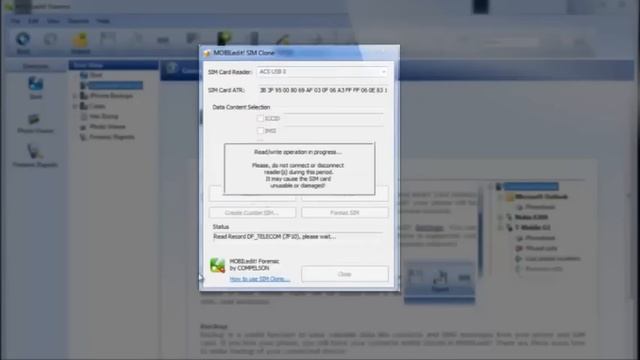
Task: Toggle the ICCID checkbox
Action: point(260,118)
